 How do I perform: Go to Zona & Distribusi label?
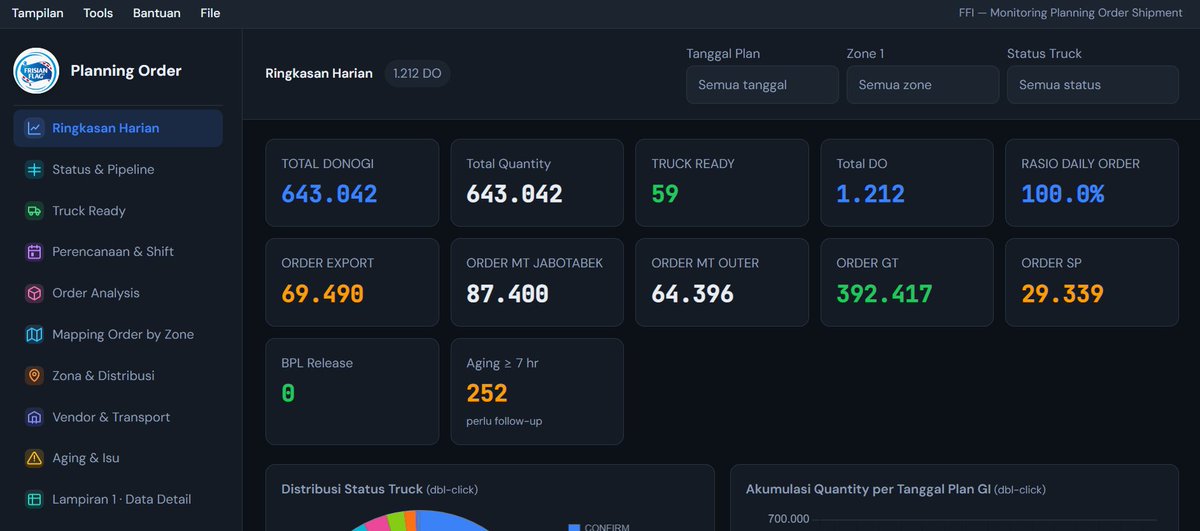[103, 376]
